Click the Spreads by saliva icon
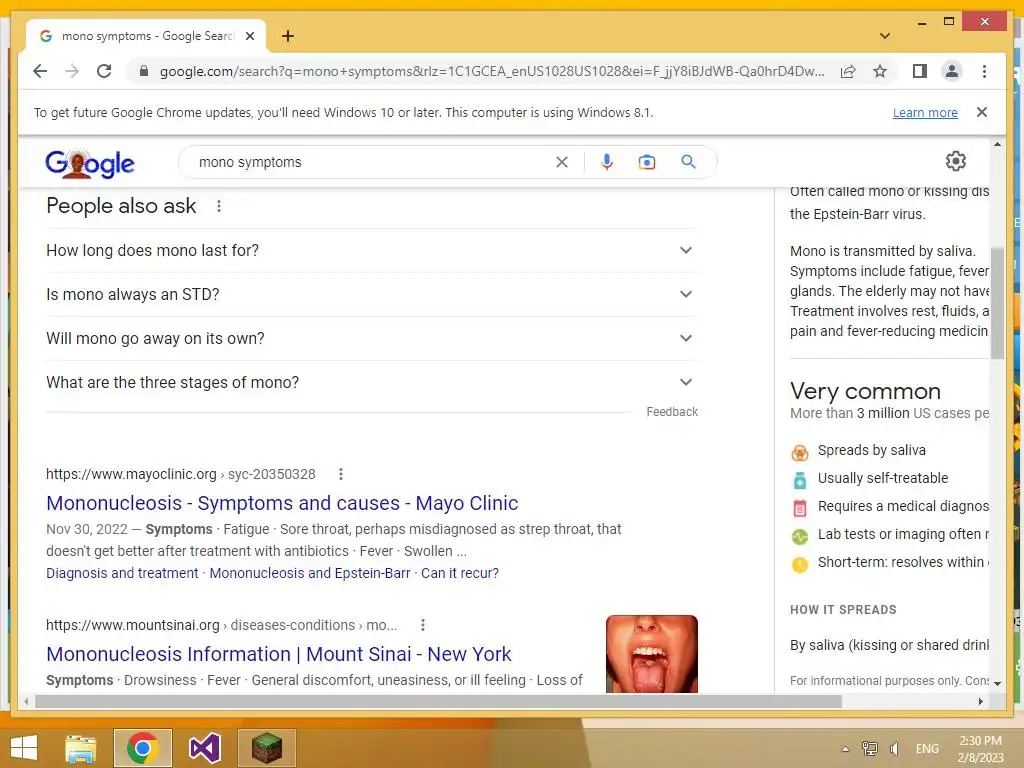This screenshot has width=1024, height=768. (x=799, y=452)
